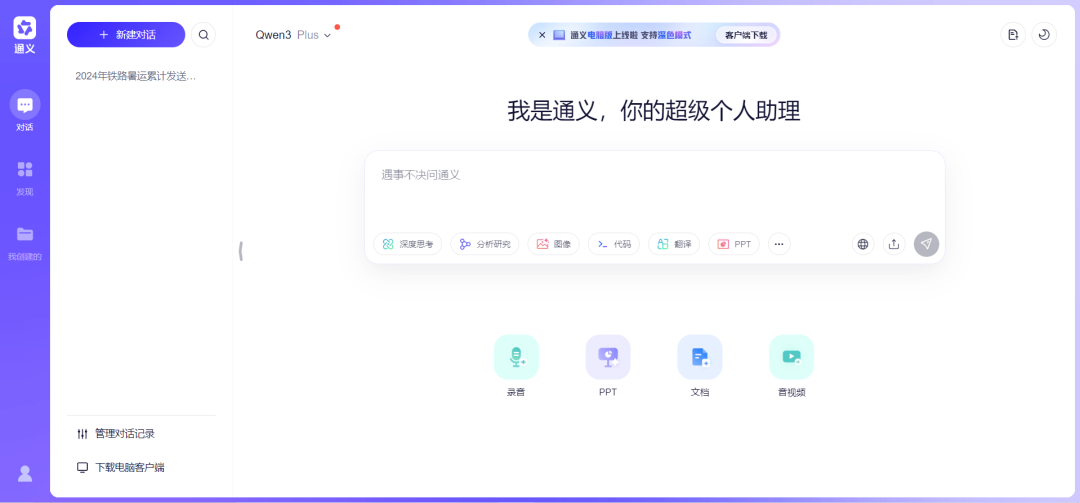Open the 录音 recording shortcut
Screen dimensions: 1080x503
pos(516,357)
